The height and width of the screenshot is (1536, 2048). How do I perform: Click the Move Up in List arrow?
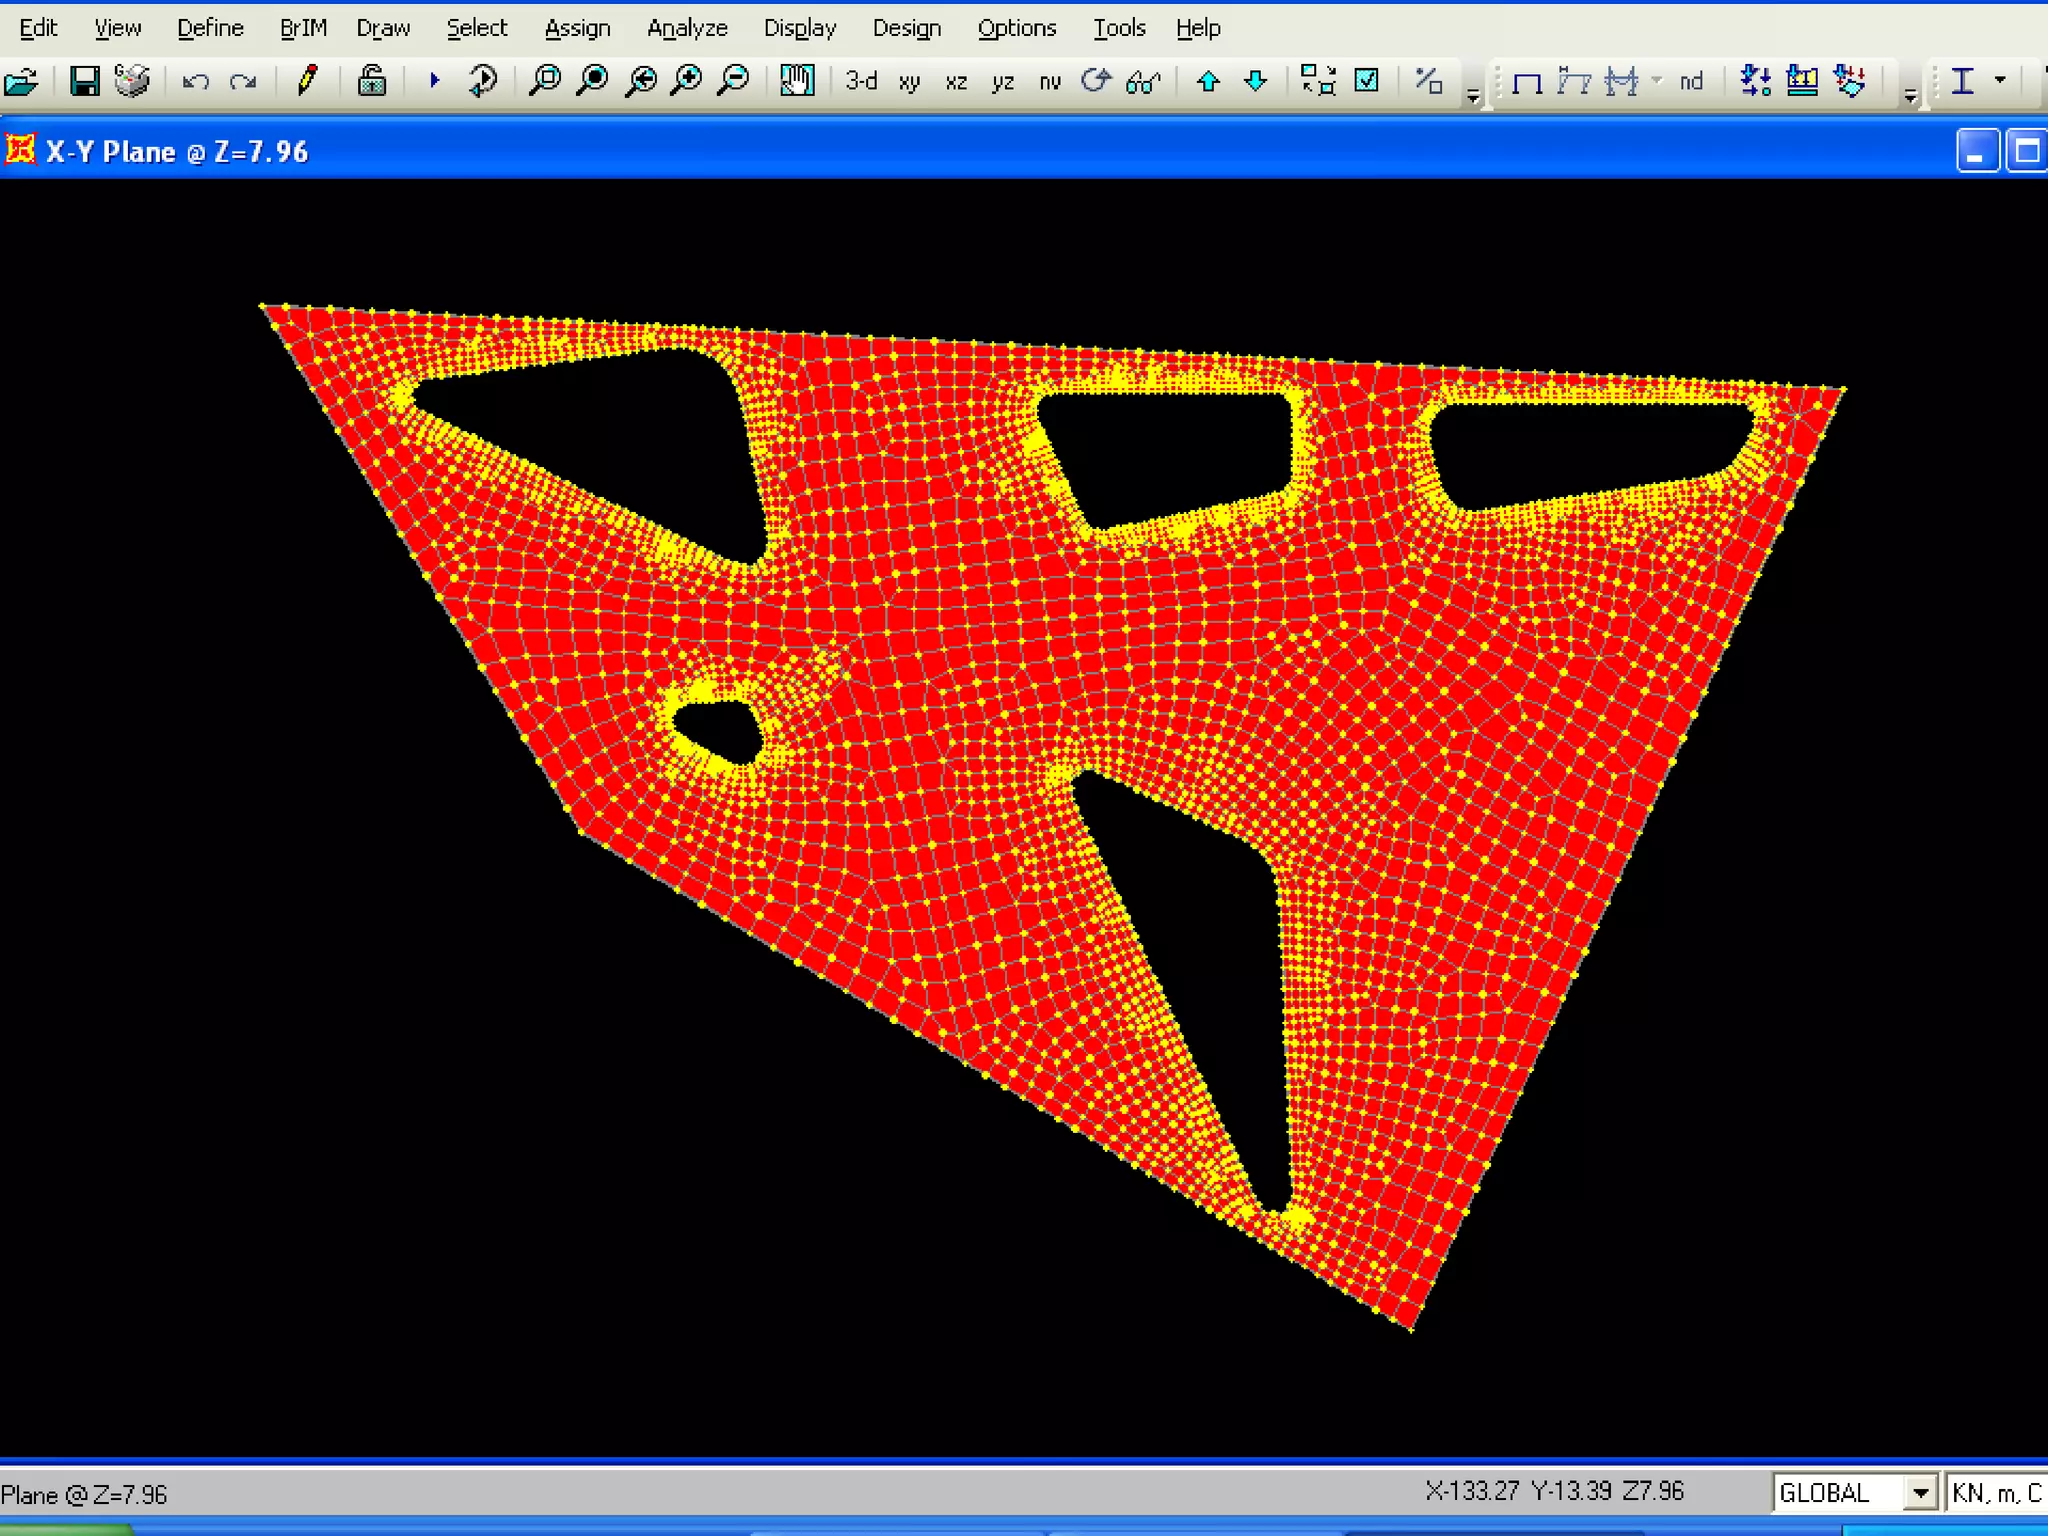[1208, 81]
